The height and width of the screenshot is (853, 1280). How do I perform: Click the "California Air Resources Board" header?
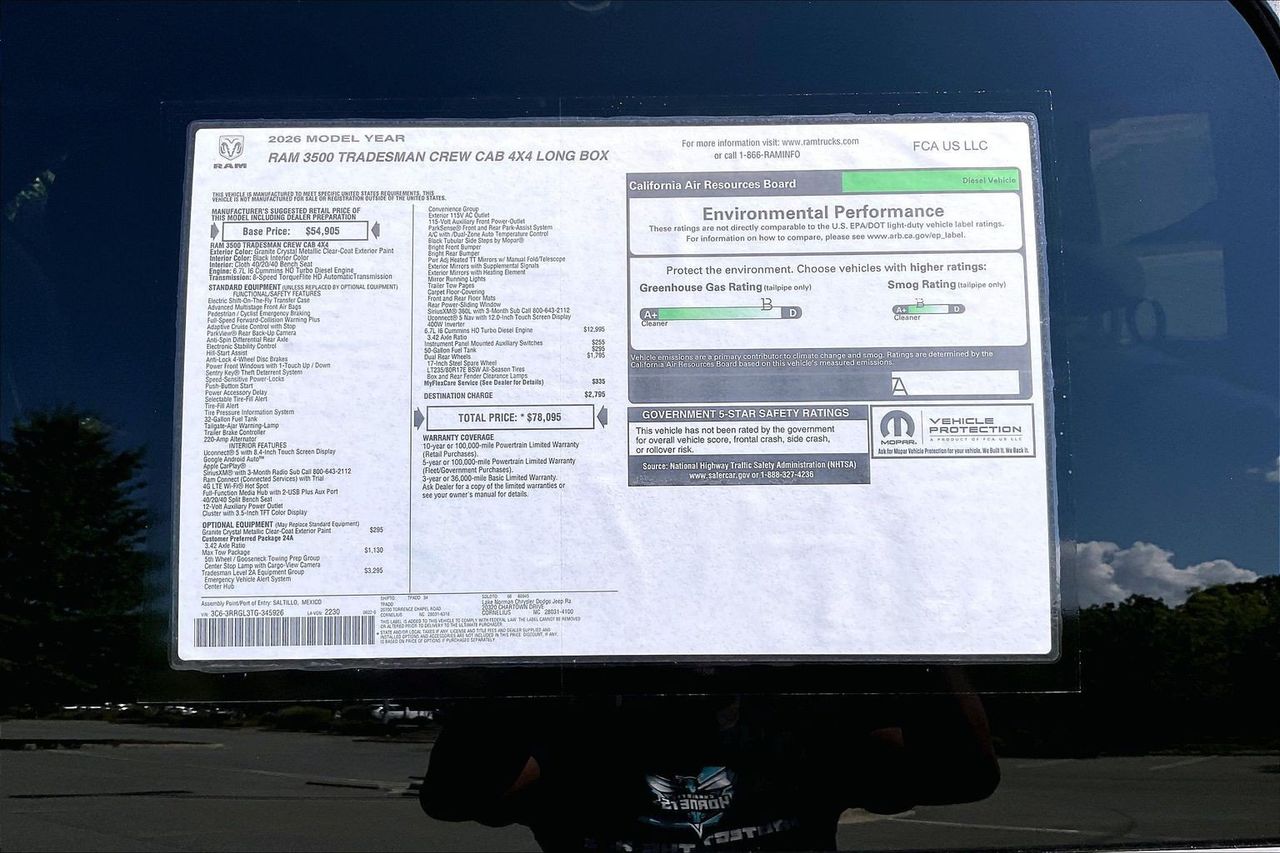point(712,185)
